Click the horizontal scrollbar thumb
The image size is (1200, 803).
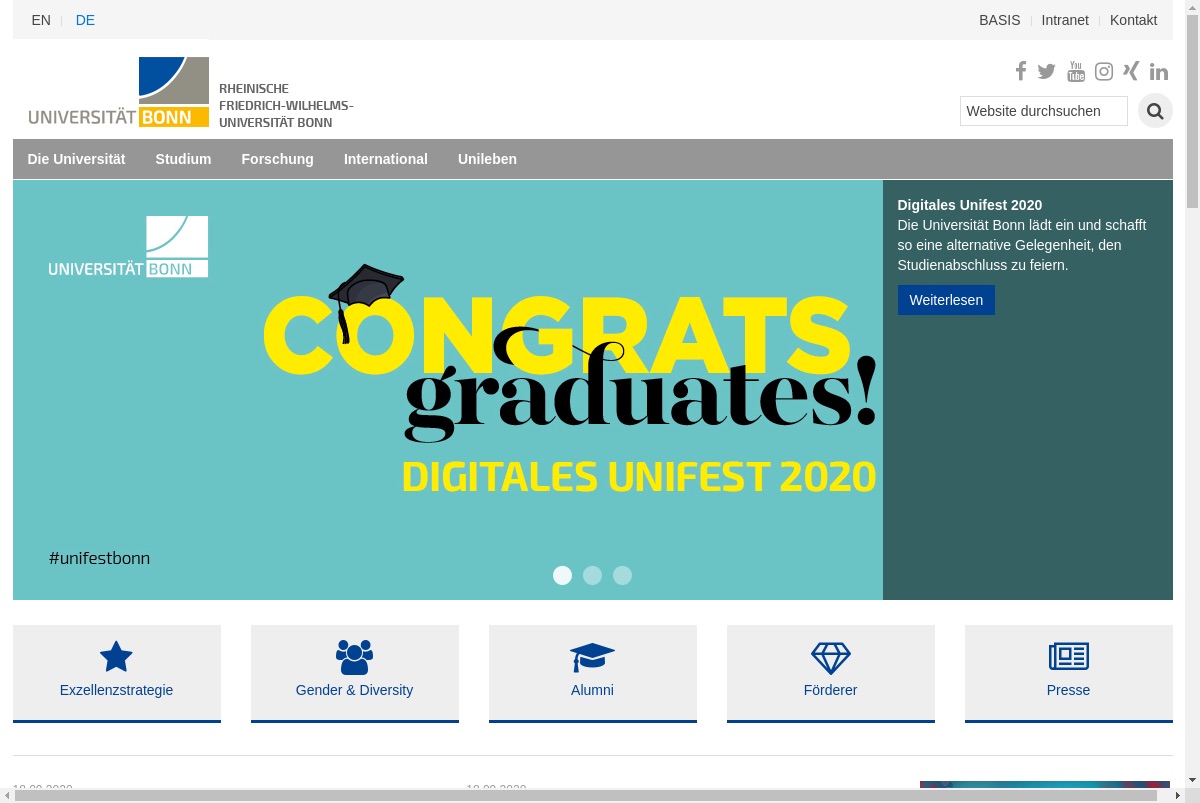(x=587, y=795)
